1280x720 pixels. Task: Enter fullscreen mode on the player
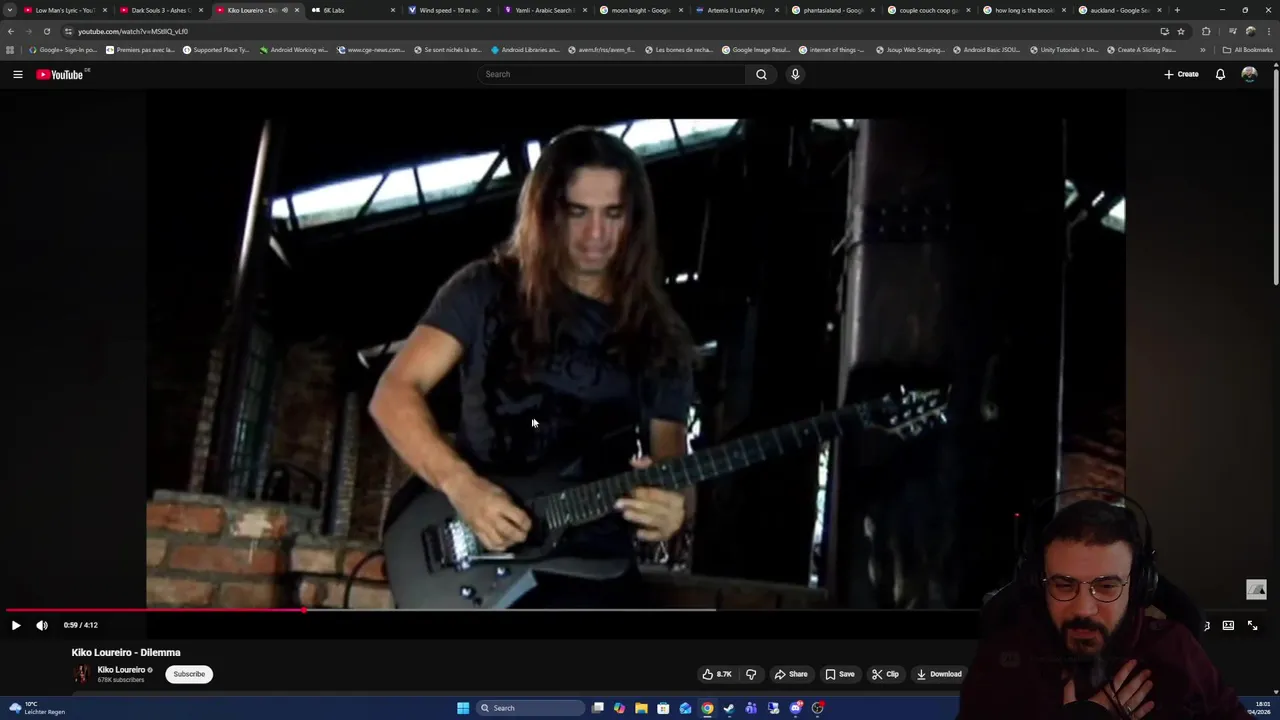1252,625
